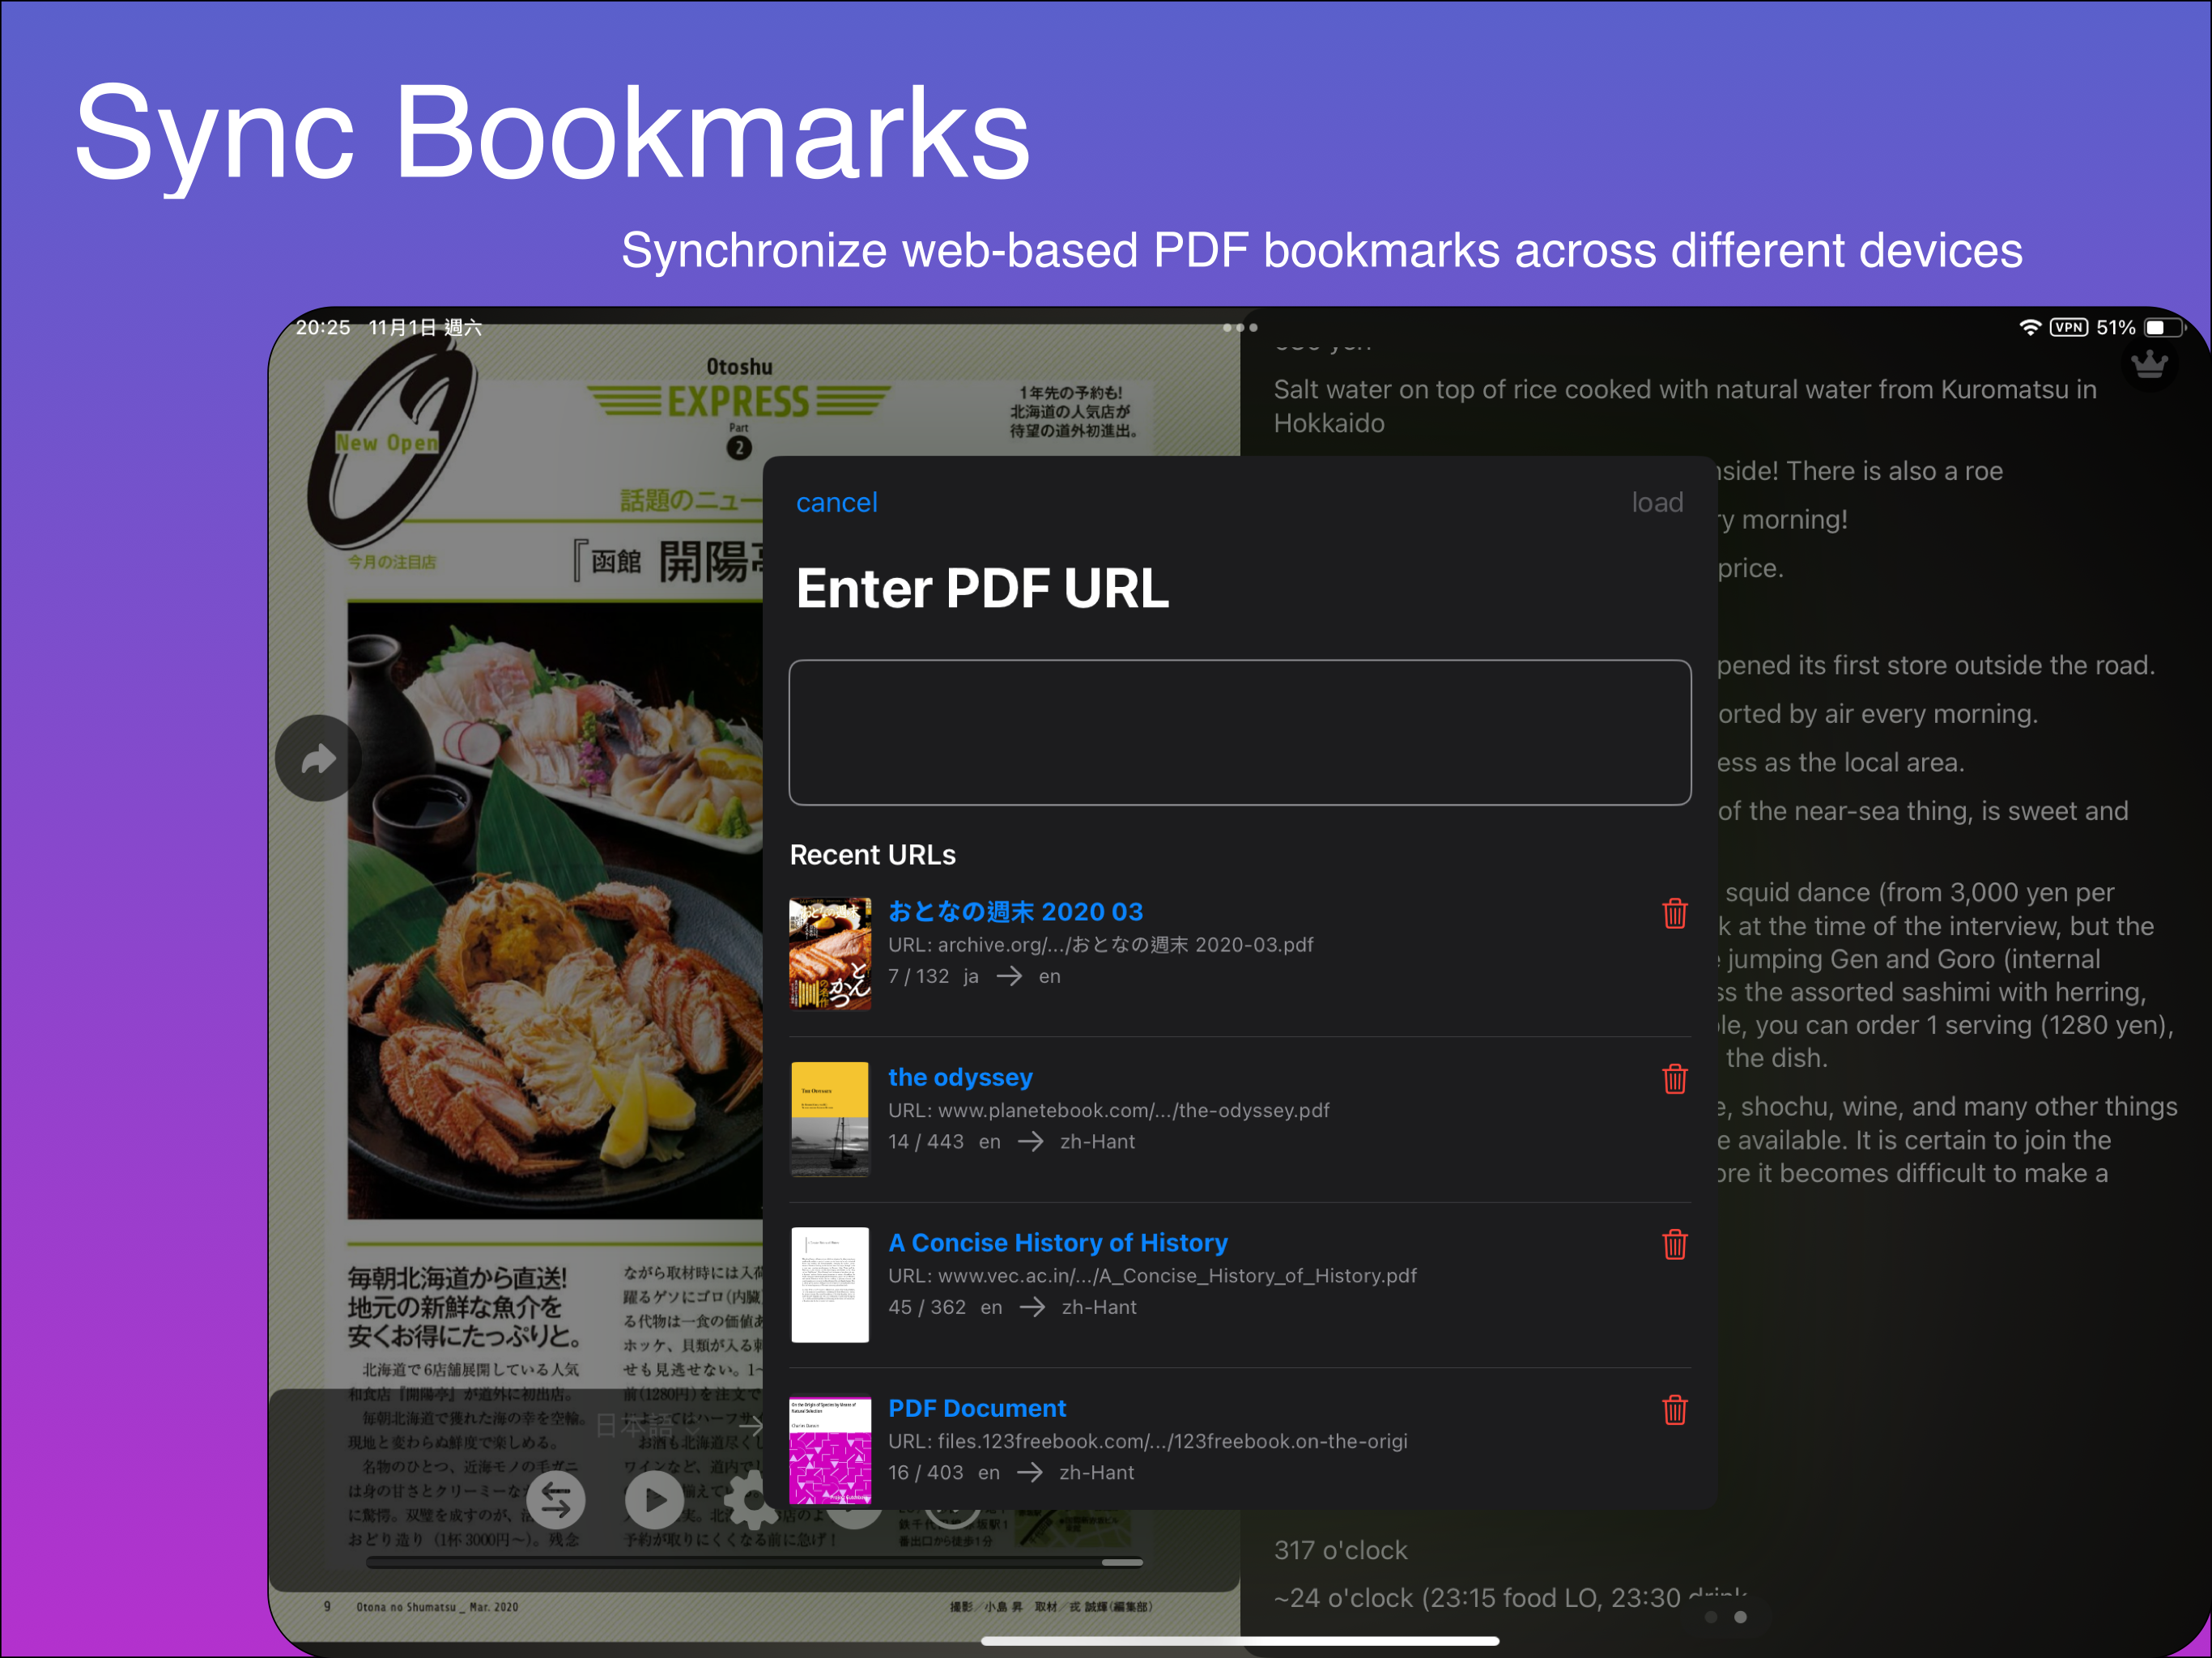Remove A Concise History of History entry
Image resolution: width=2212 pixels, height=1658 pixels.
[1674, 1245]
